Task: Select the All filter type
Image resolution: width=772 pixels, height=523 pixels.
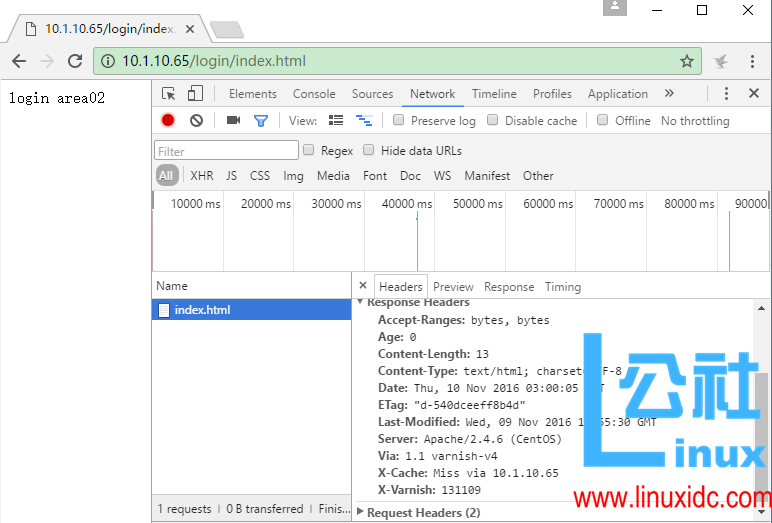Action: pyautogui.click(x=166, y=176)
